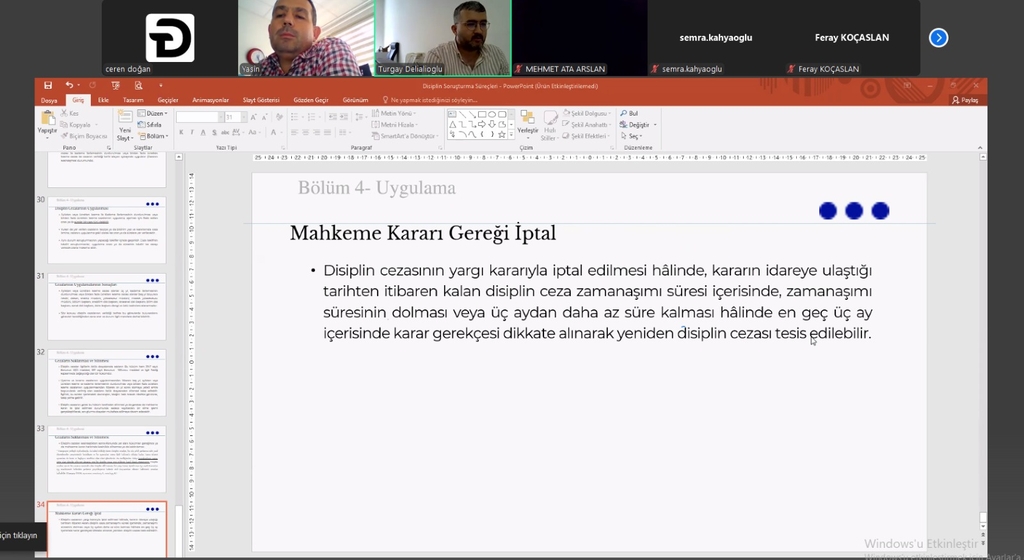This screenshot has height=560, width=1024.
Task: Toggle text shadow S formatting
Action: [214, 132]
